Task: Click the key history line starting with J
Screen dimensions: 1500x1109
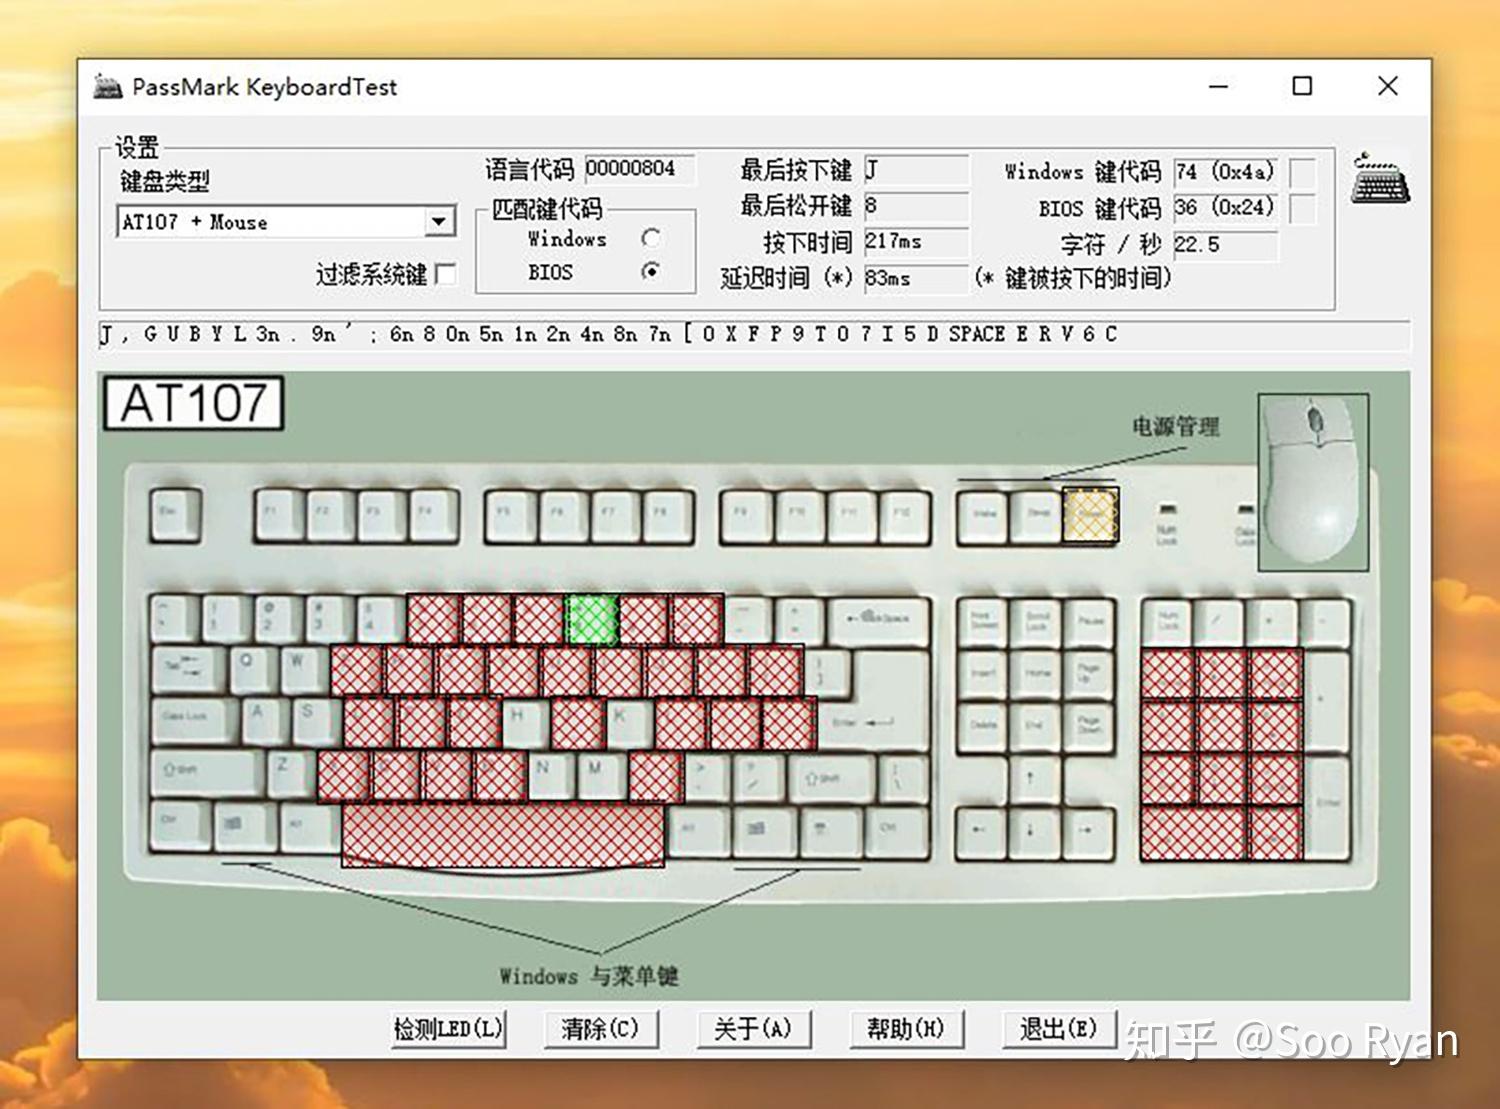Action: point(754,335)
